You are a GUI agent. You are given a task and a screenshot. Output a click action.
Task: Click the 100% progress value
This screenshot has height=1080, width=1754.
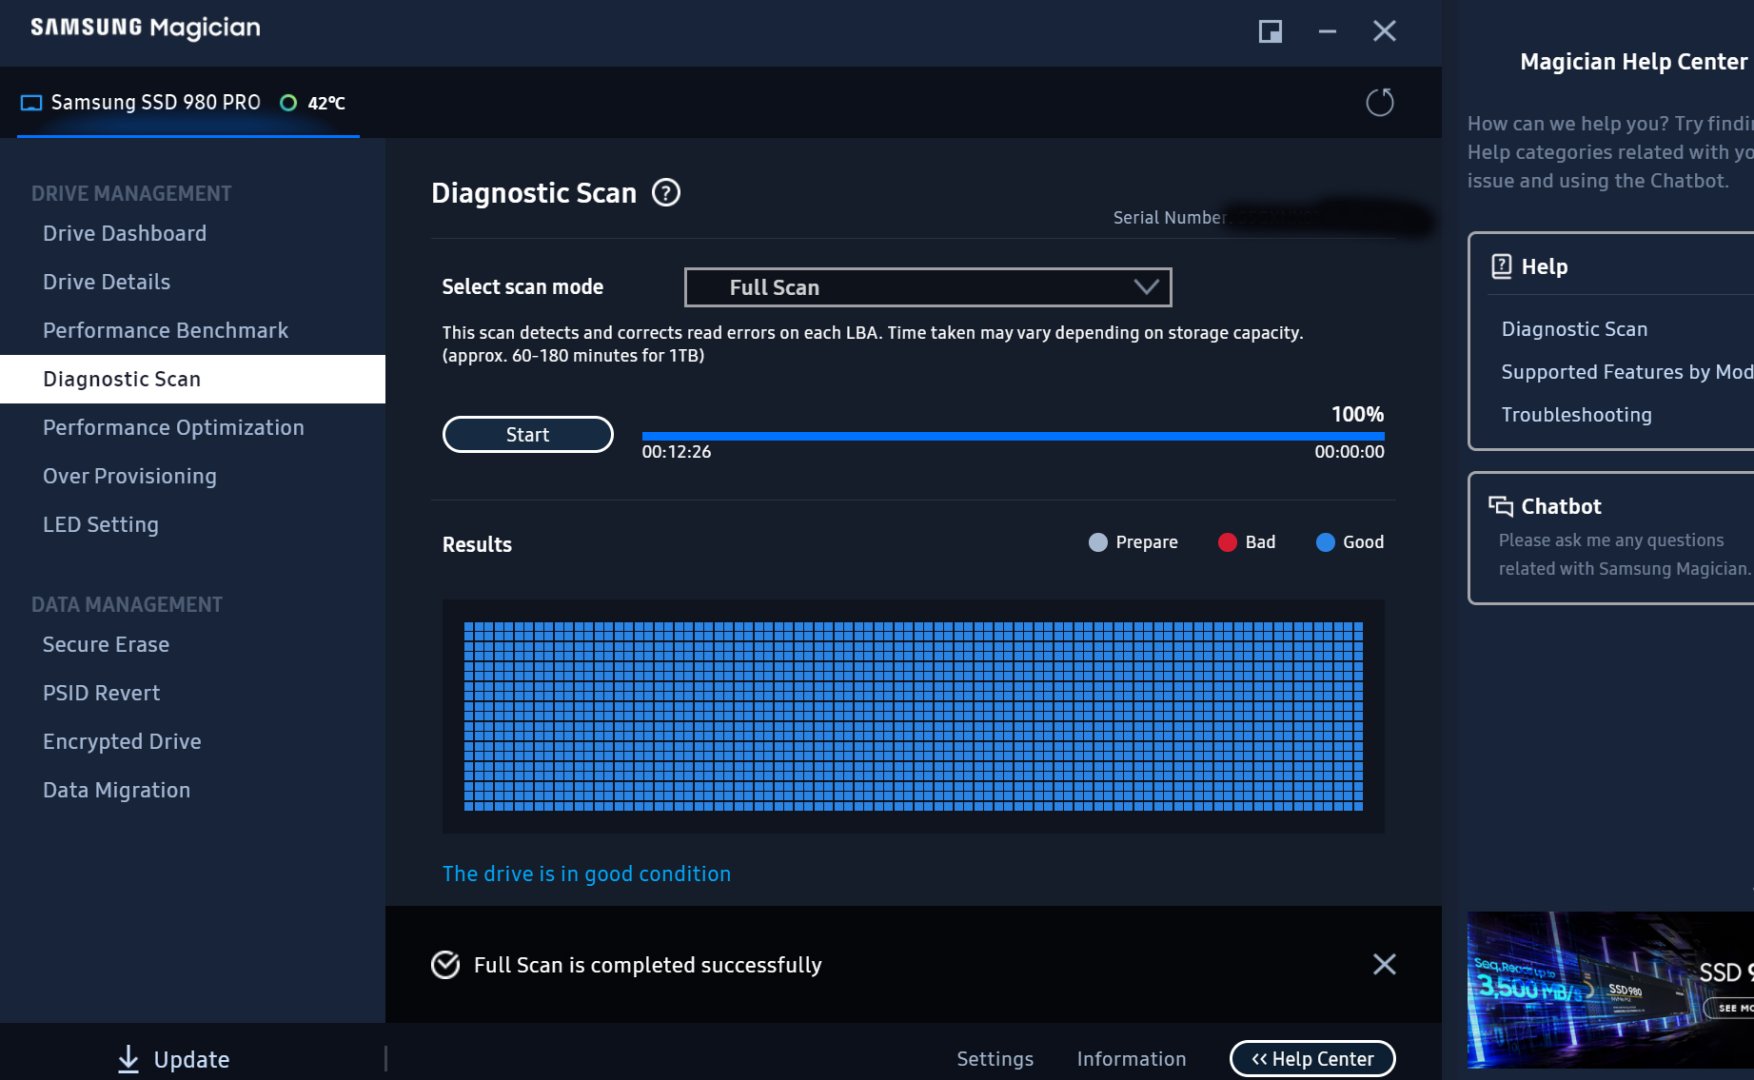click(1357, 414)
